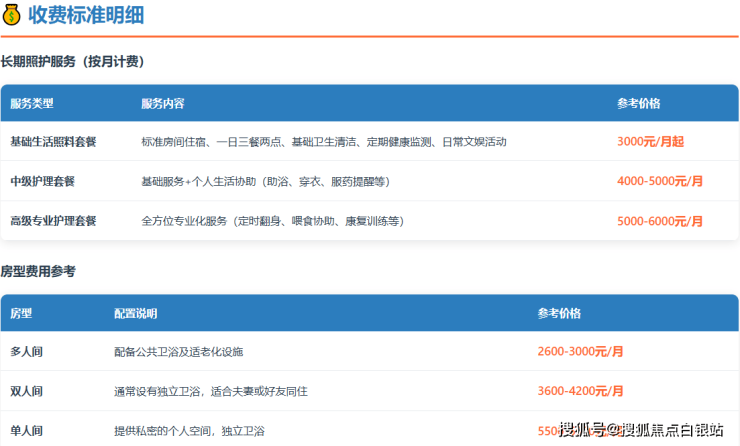Image resolution: width=740 pixels, height=446 pixels.
Task: Click the 房型费用参考 section title
Action: click(38, 271)
